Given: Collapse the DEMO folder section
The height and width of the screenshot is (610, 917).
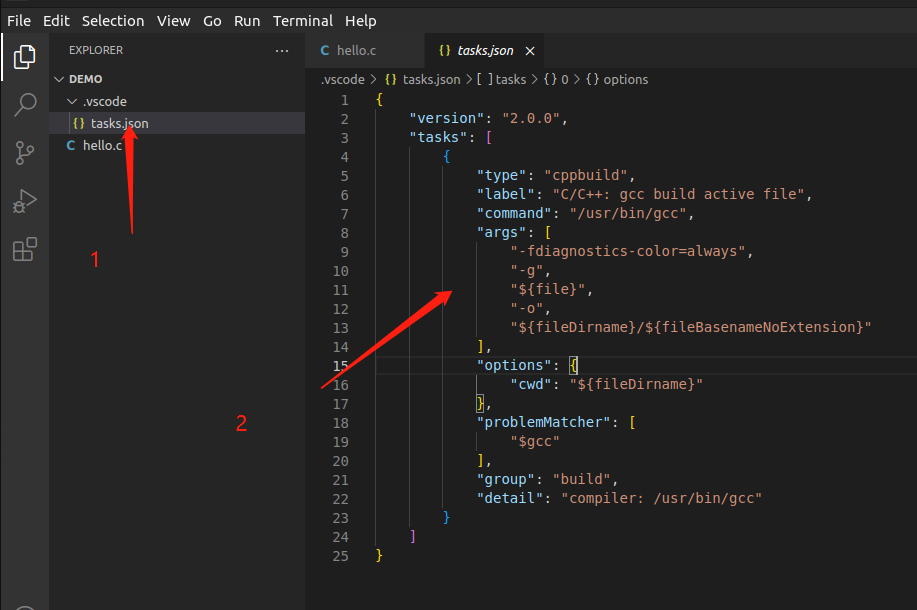Looking at the screenshot, I should click(59, 79).
